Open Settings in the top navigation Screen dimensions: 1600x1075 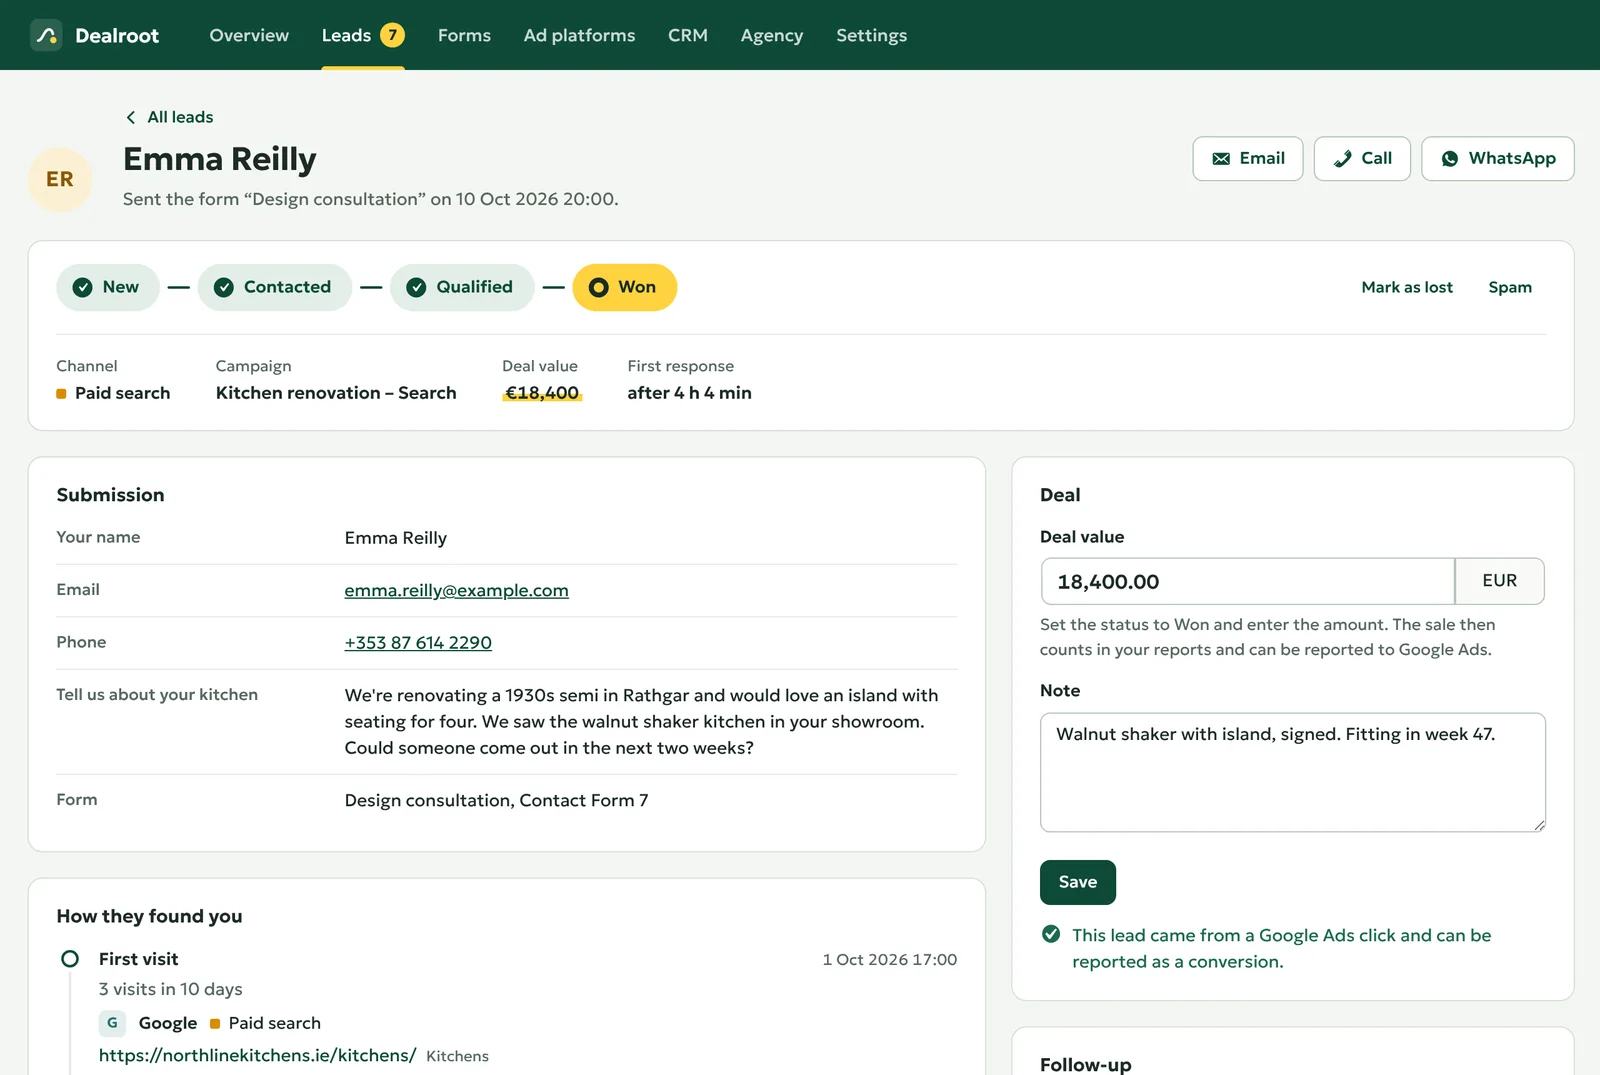(x=872, y=35)
